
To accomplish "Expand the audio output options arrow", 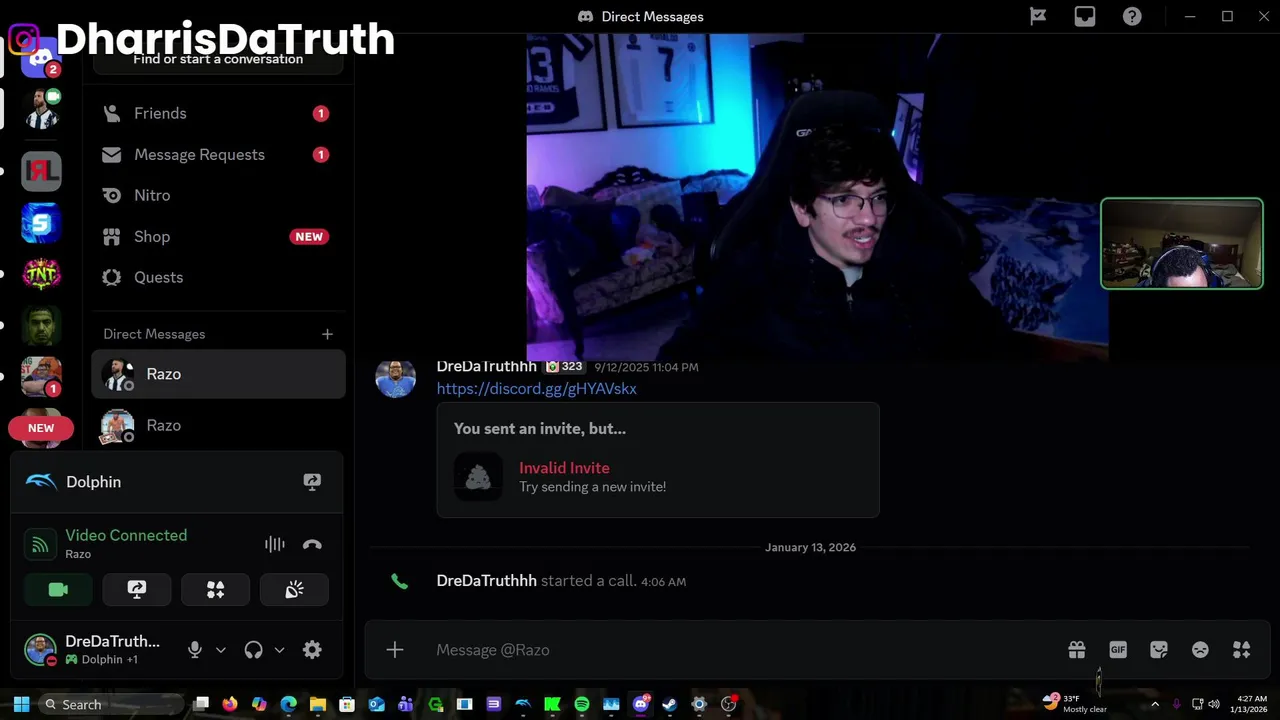I will click(x=279, y=650).
